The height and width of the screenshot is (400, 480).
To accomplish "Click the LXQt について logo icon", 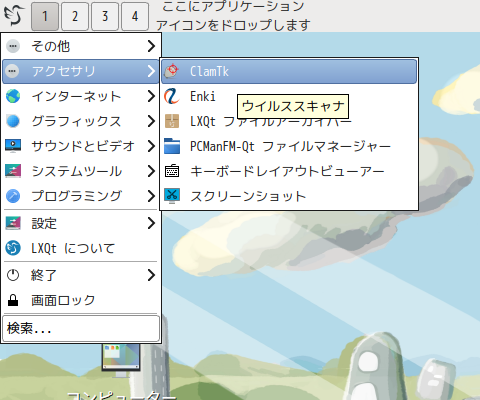I will (x=13, y=248).
